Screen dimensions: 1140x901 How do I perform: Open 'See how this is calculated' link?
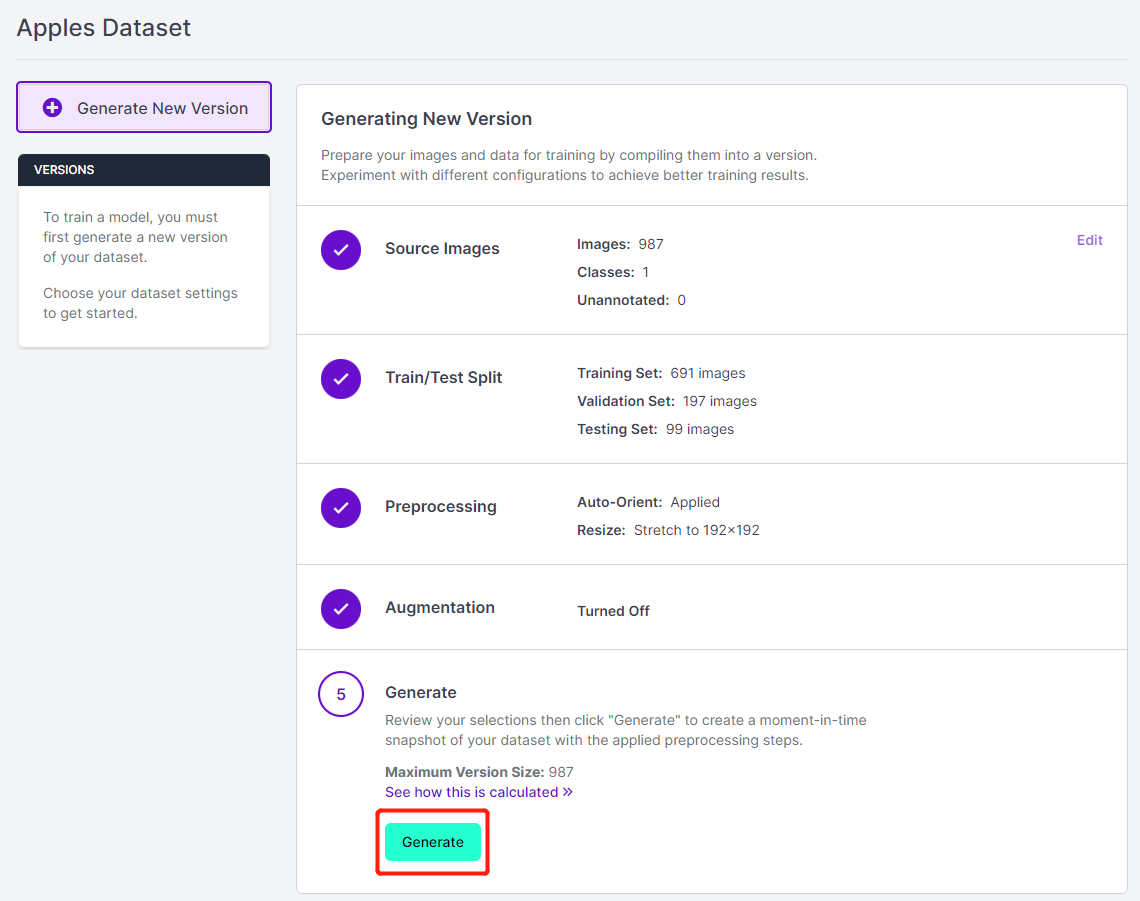[x=471, y=792]
